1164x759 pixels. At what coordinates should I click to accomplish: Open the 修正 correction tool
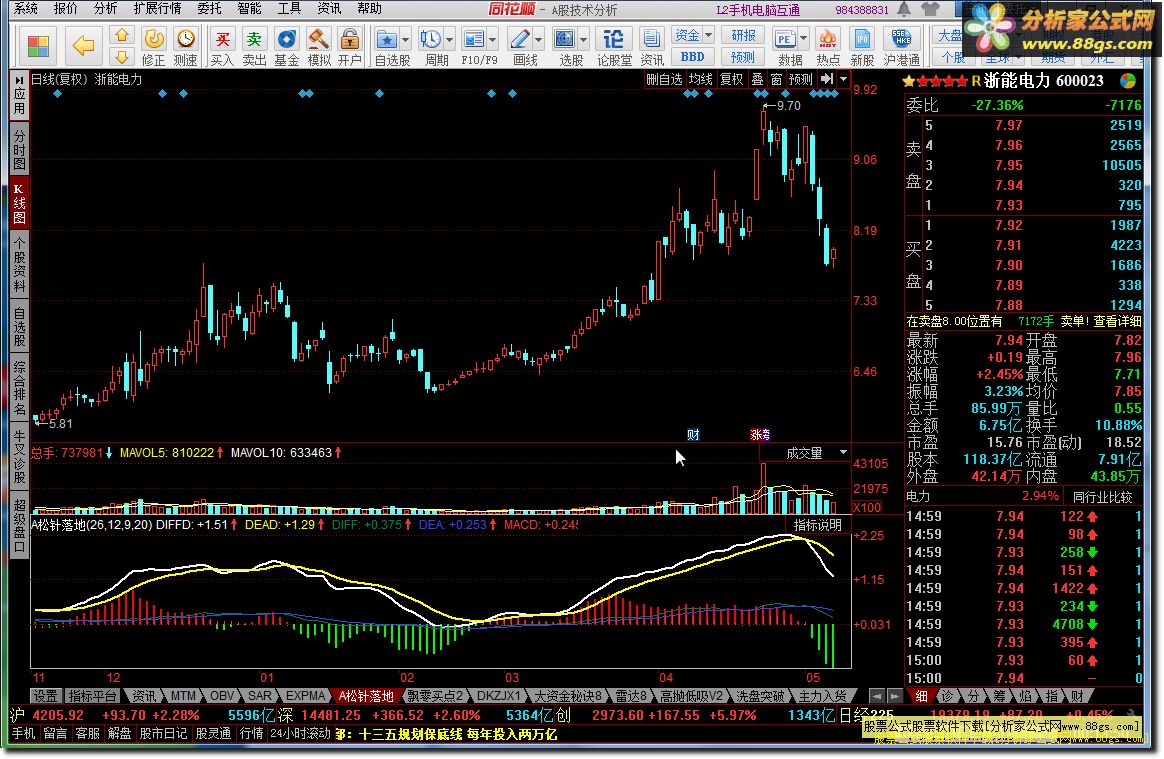[x=154, y=46]
